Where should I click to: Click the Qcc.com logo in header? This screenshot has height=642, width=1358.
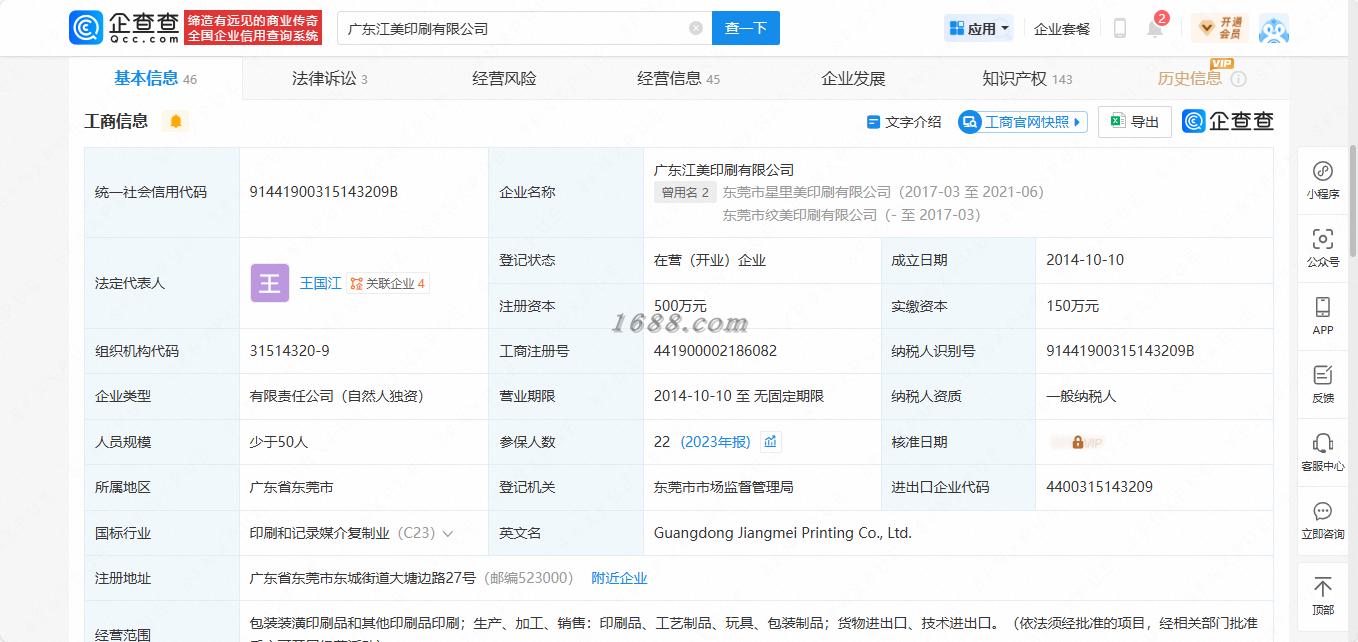point(125,28)
